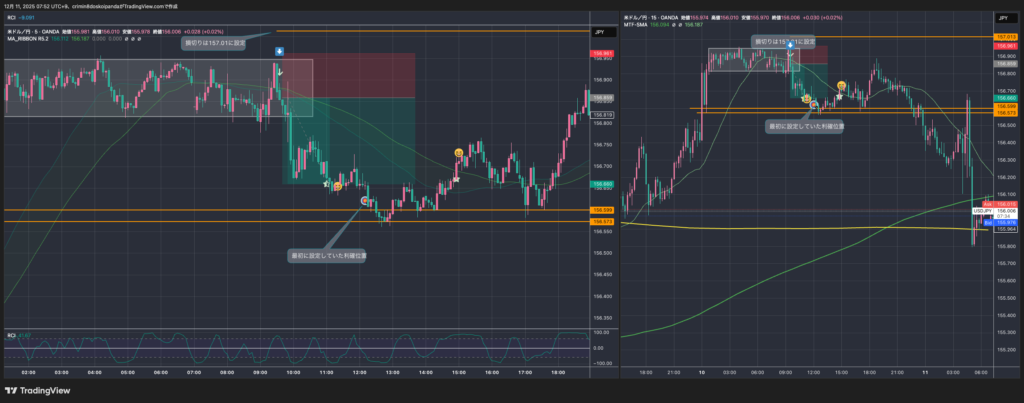Click the emoji marker near 15:00 on left chart
1024x403 pixels.
pos(458,152)
